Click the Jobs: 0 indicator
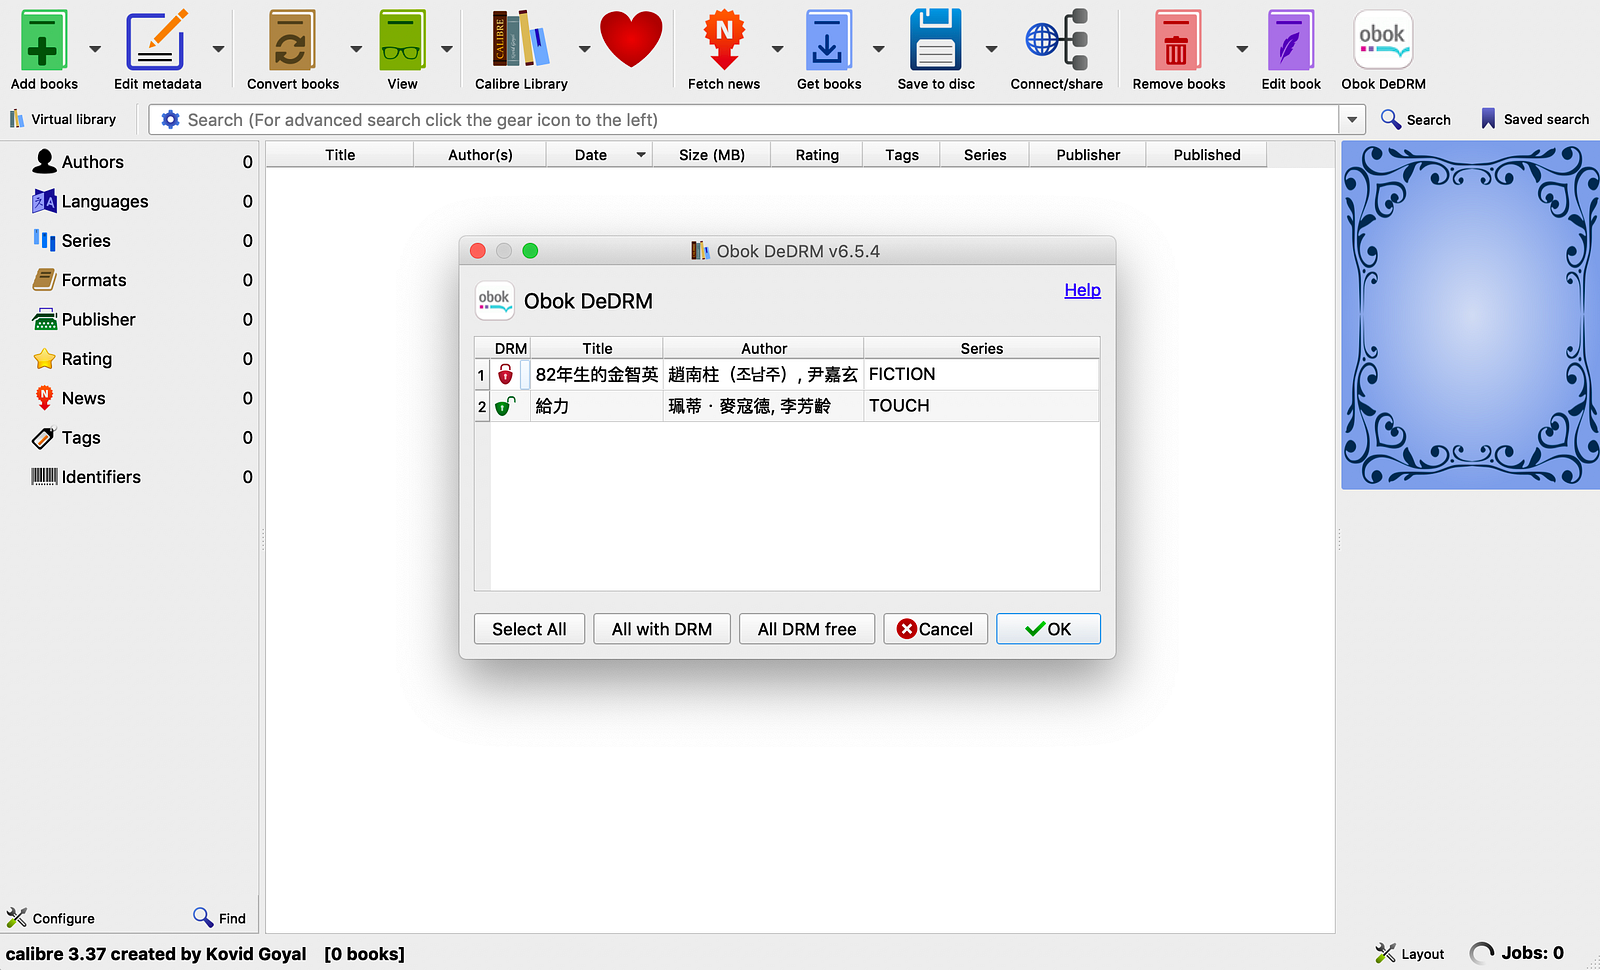 point(1517,953)
